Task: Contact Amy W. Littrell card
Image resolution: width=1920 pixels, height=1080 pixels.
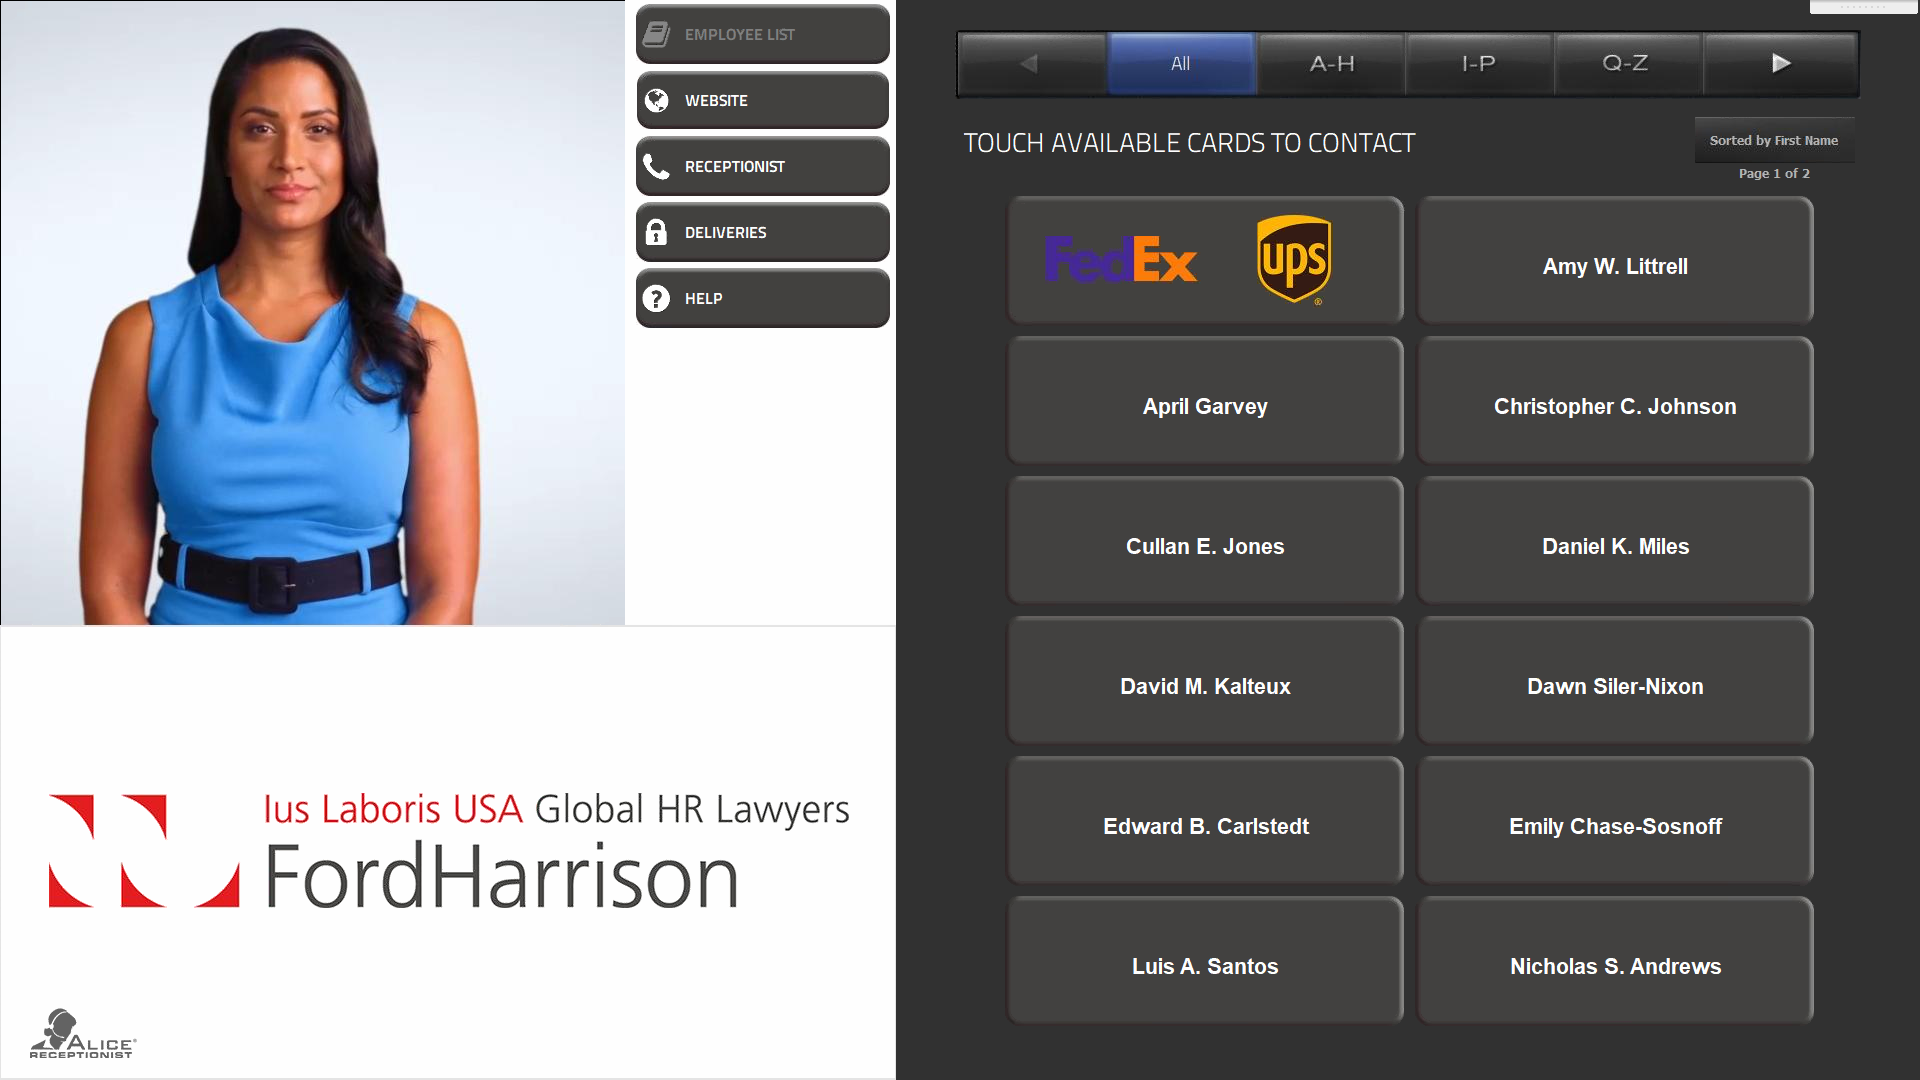Action: tap(1615, 266)
